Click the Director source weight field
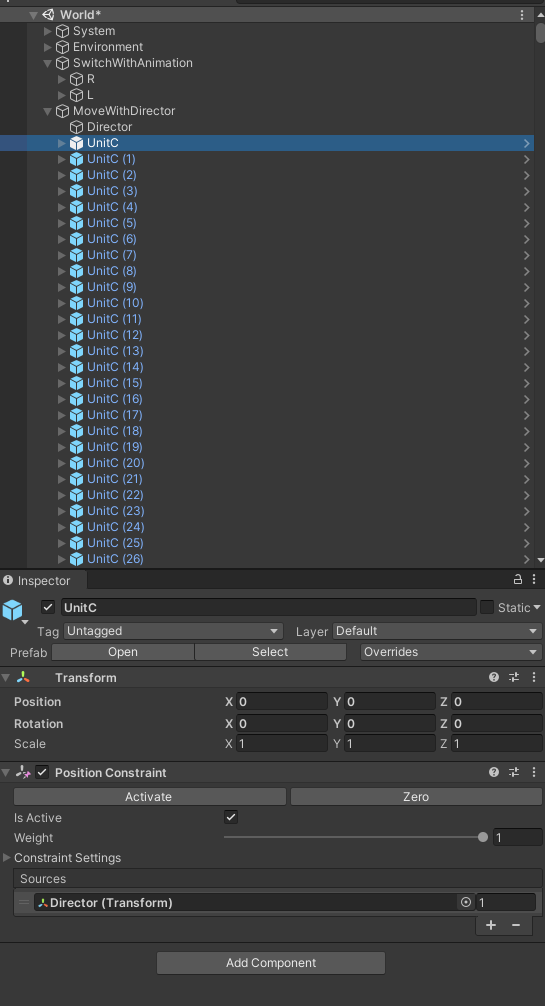The height and width of the screenshot is (1006, 545). click(506, 903)
